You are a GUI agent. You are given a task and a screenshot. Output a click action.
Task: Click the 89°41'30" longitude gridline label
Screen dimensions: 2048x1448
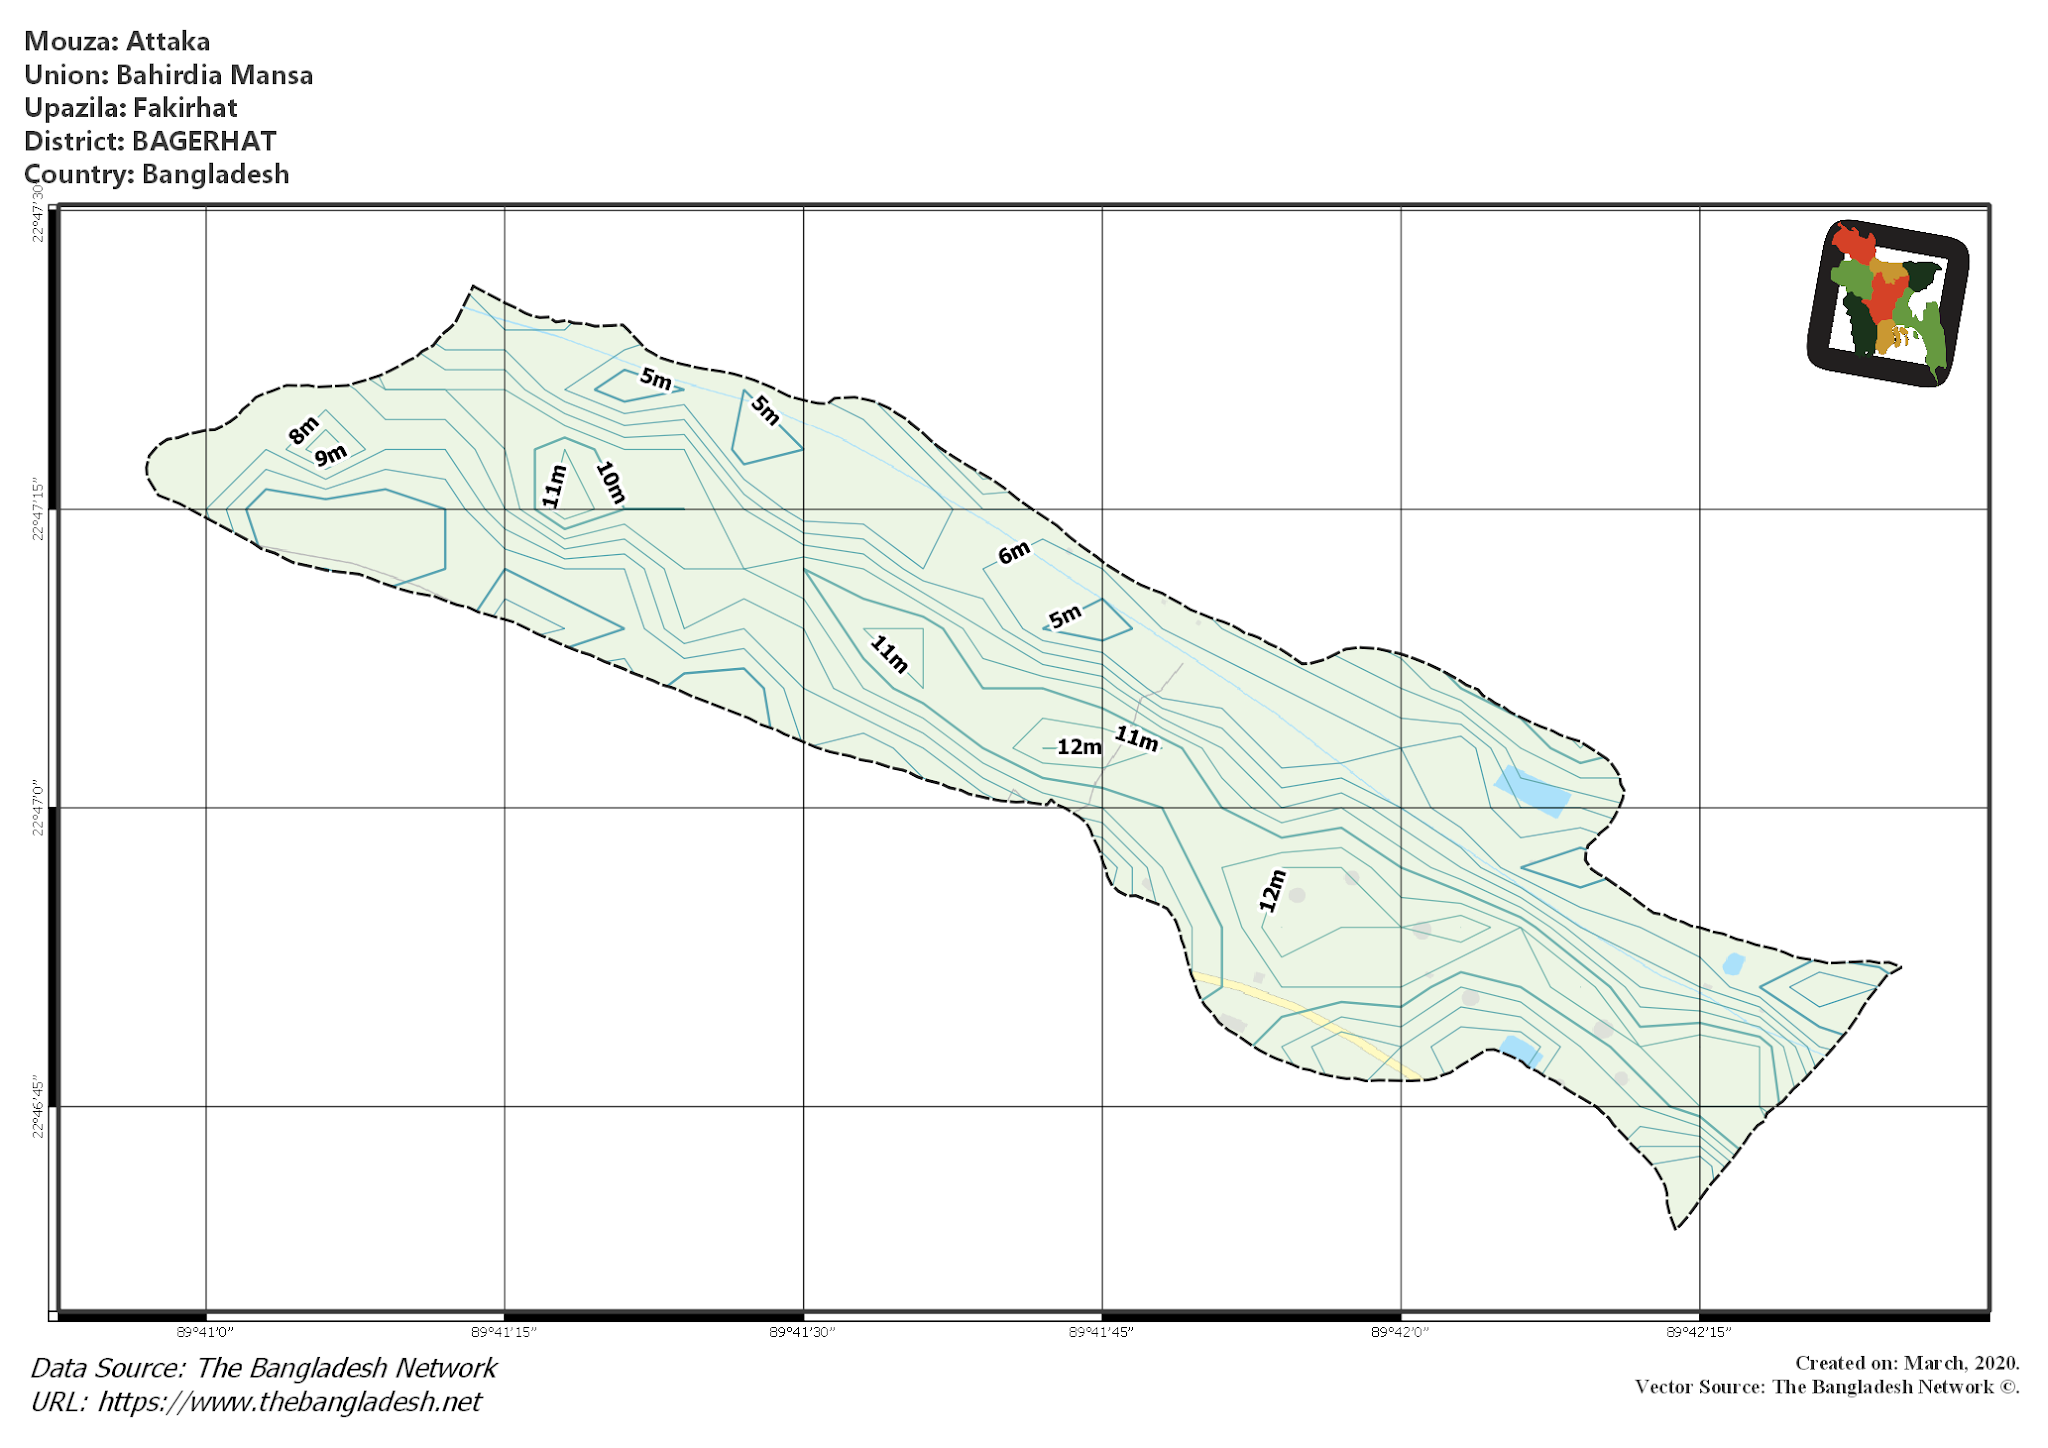click(803, 1331)
